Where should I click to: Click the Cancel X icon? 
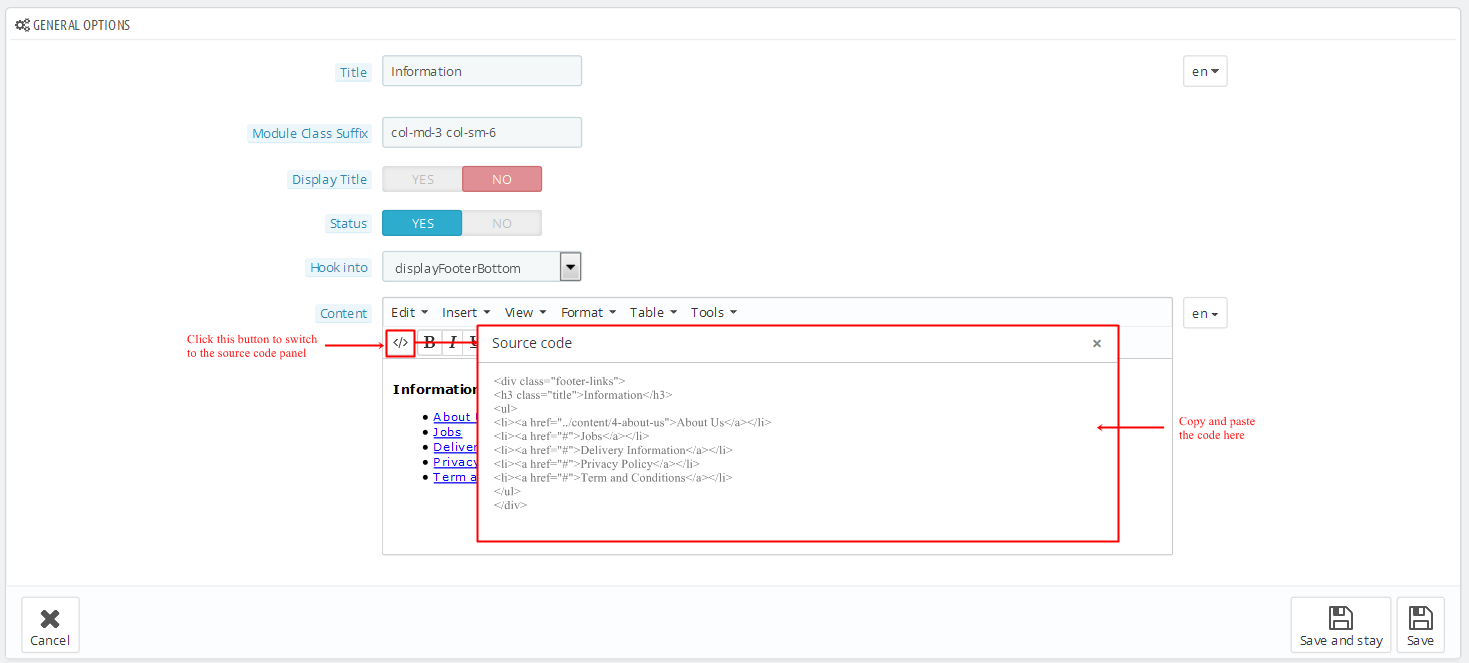point(50,618)
